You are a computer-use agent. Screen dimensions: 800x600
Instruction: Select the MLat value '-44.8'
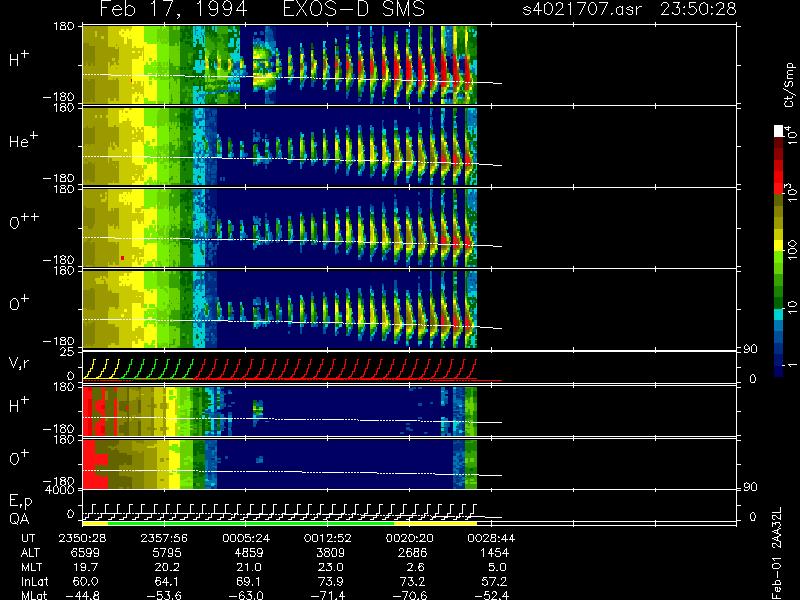click(x=83, y=595)
